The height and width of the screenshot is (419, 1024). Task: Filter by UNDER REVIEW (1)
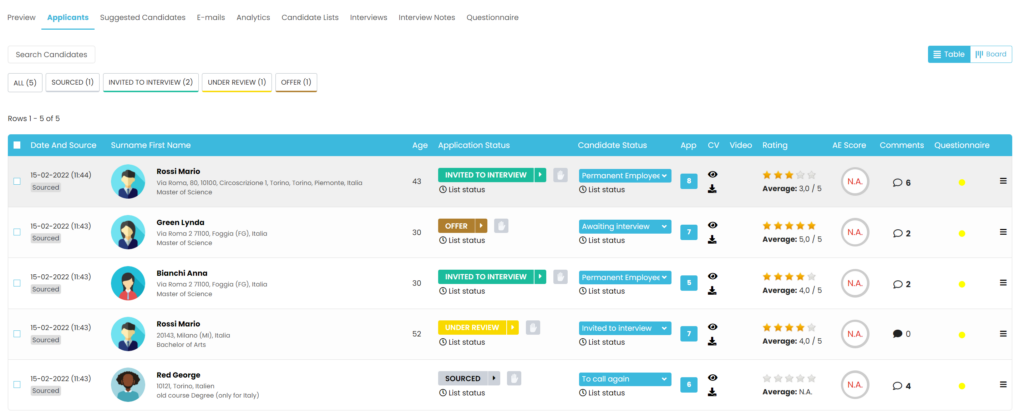[x=236, y=83]
